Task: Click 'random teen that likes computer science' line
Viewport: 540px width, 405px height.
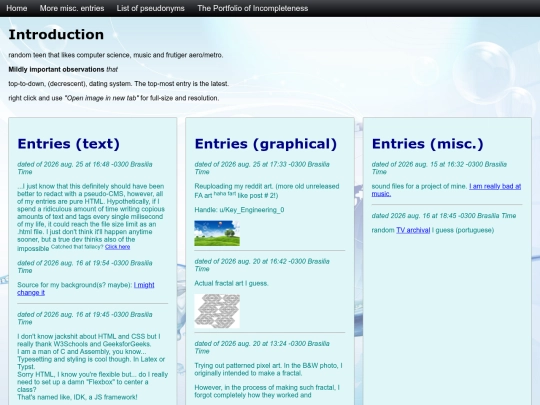Action: click(116, 55)
